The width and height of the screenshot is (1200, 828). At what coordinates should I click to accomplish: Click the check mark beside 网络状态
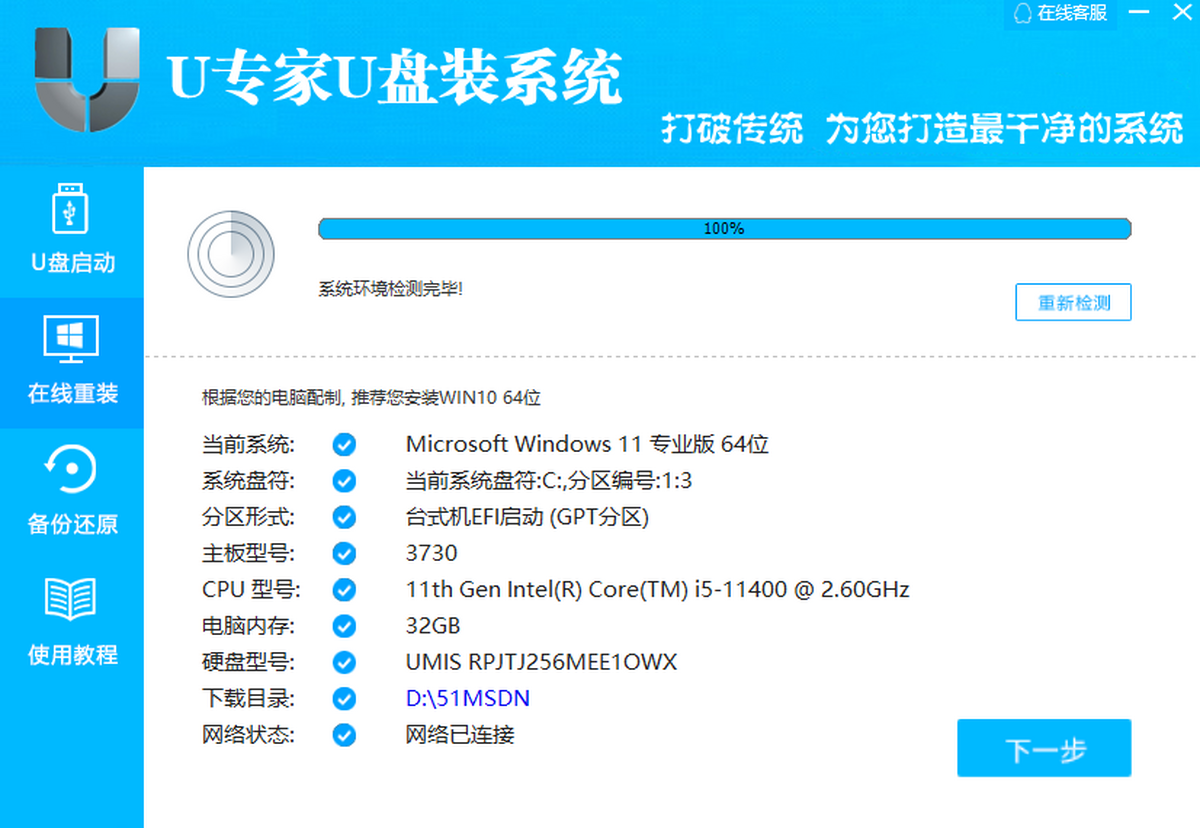(x=344, y=735)
